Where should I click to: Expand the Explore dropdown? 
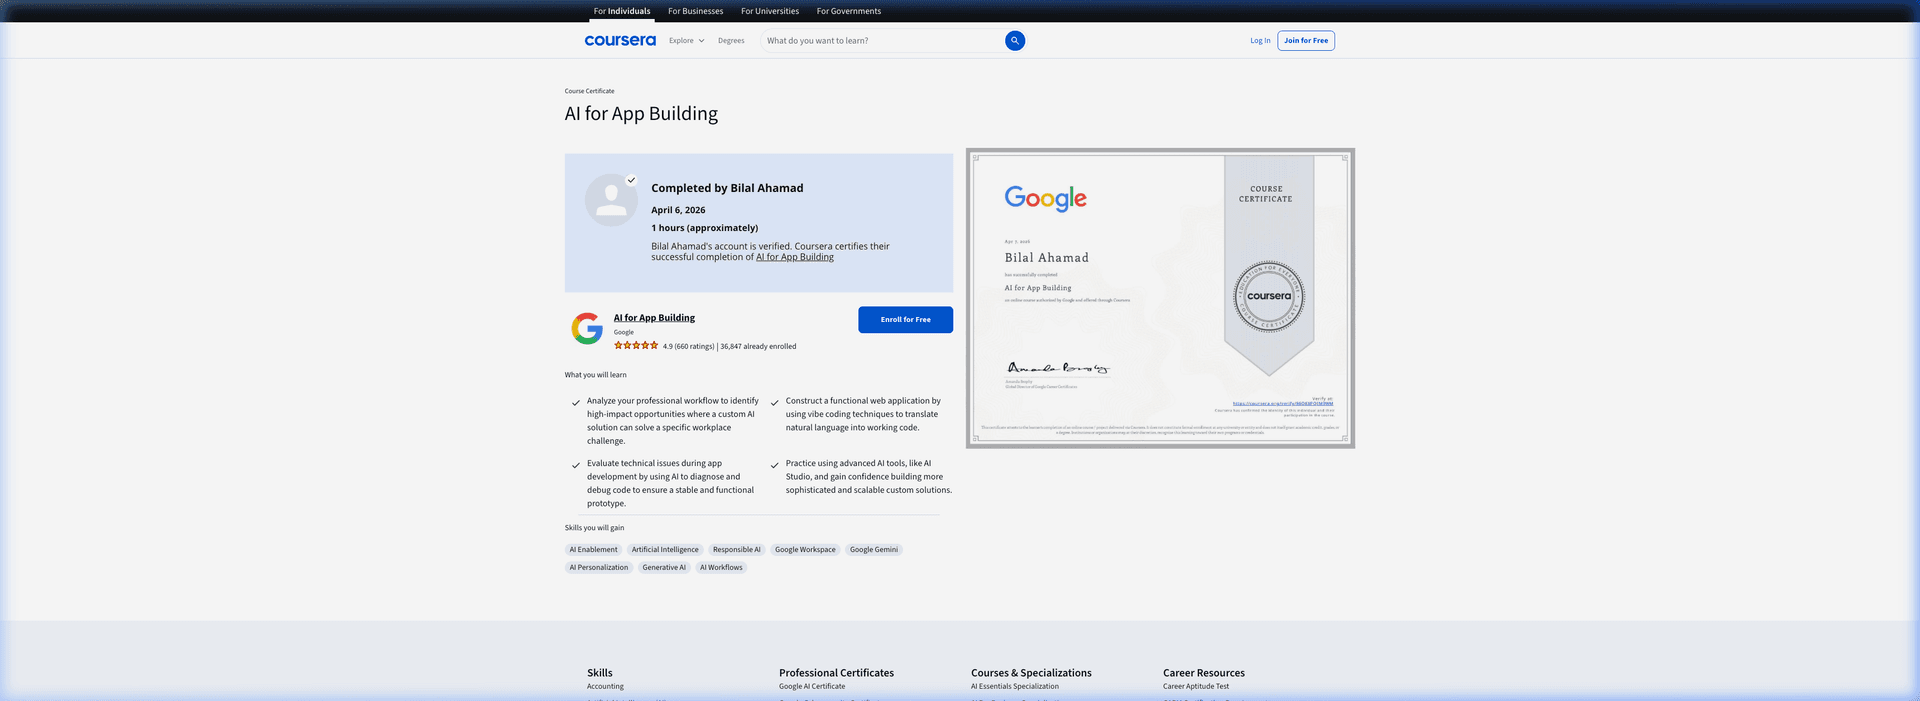pos(687,41)
